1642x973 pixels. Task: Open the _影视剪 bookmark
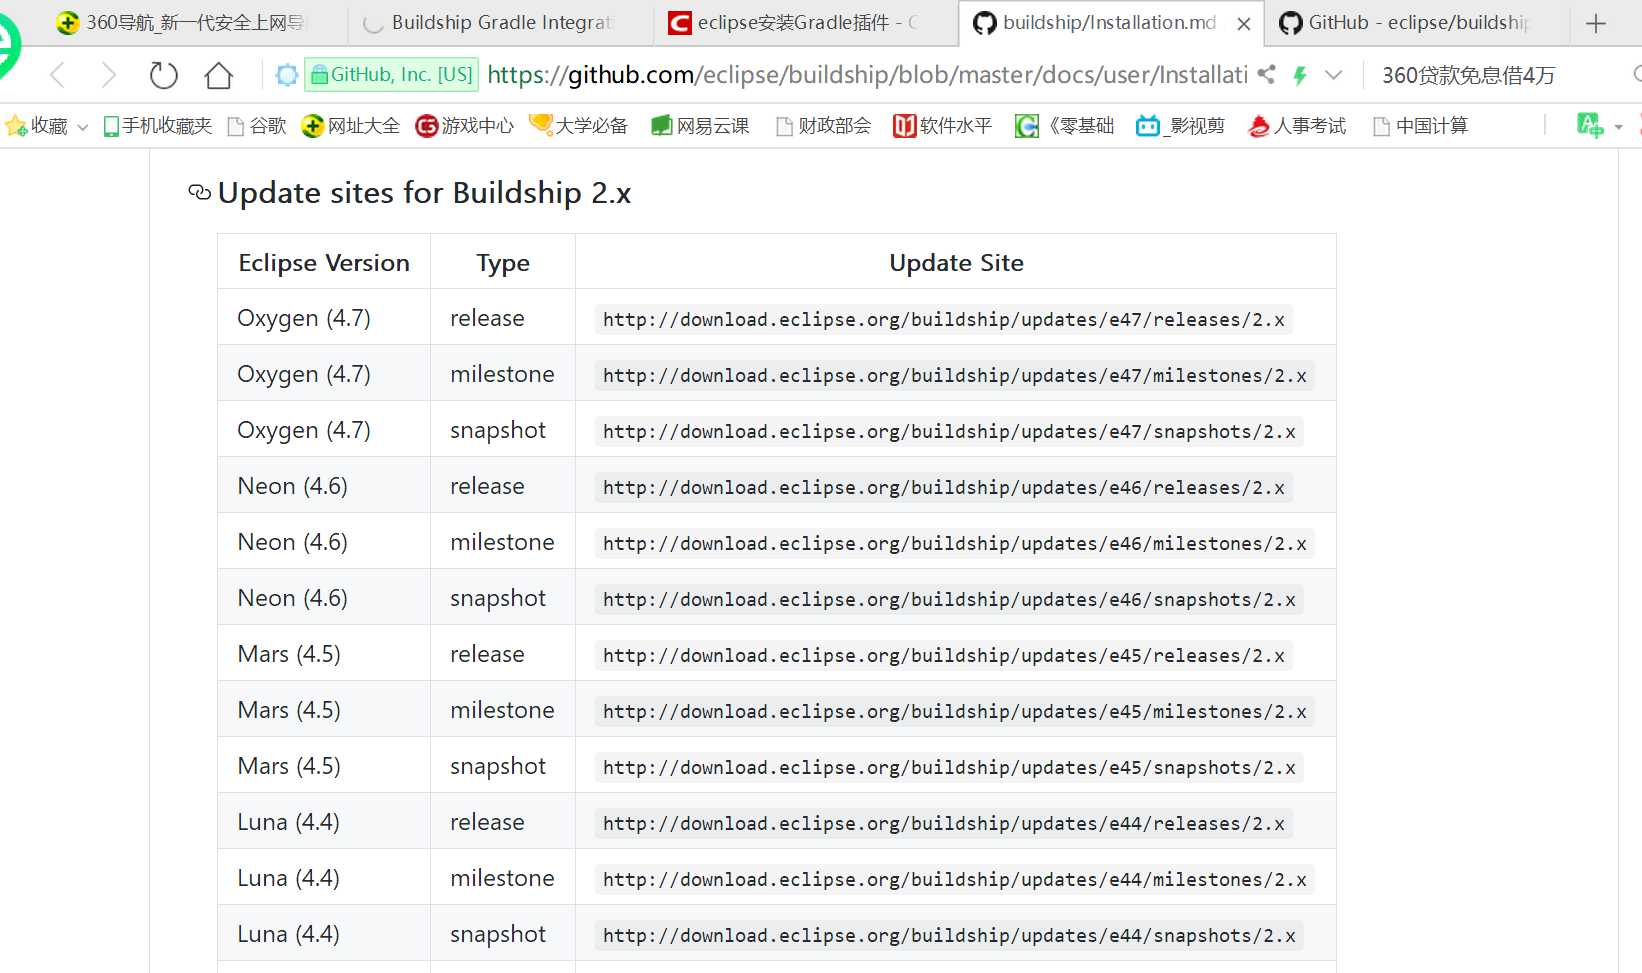1181,126
